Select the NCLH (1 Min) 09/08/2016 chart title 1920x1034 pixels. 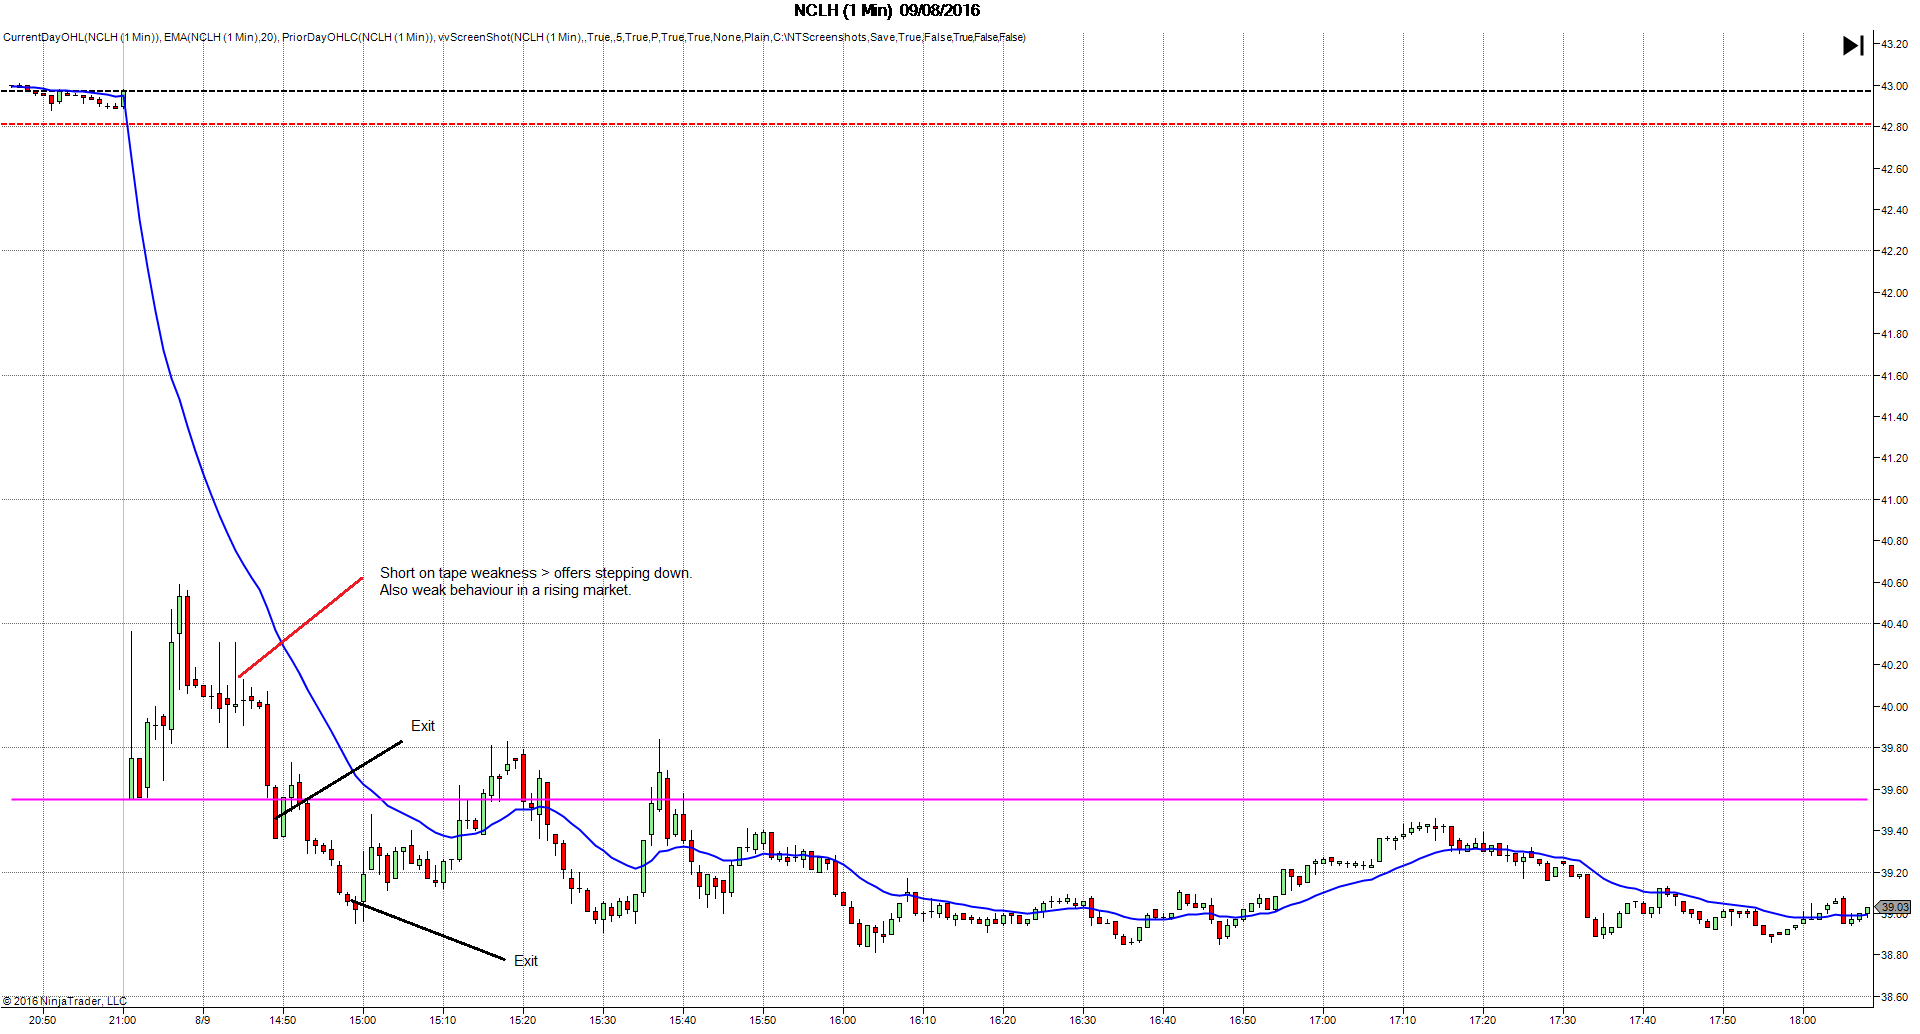(887, 10)
